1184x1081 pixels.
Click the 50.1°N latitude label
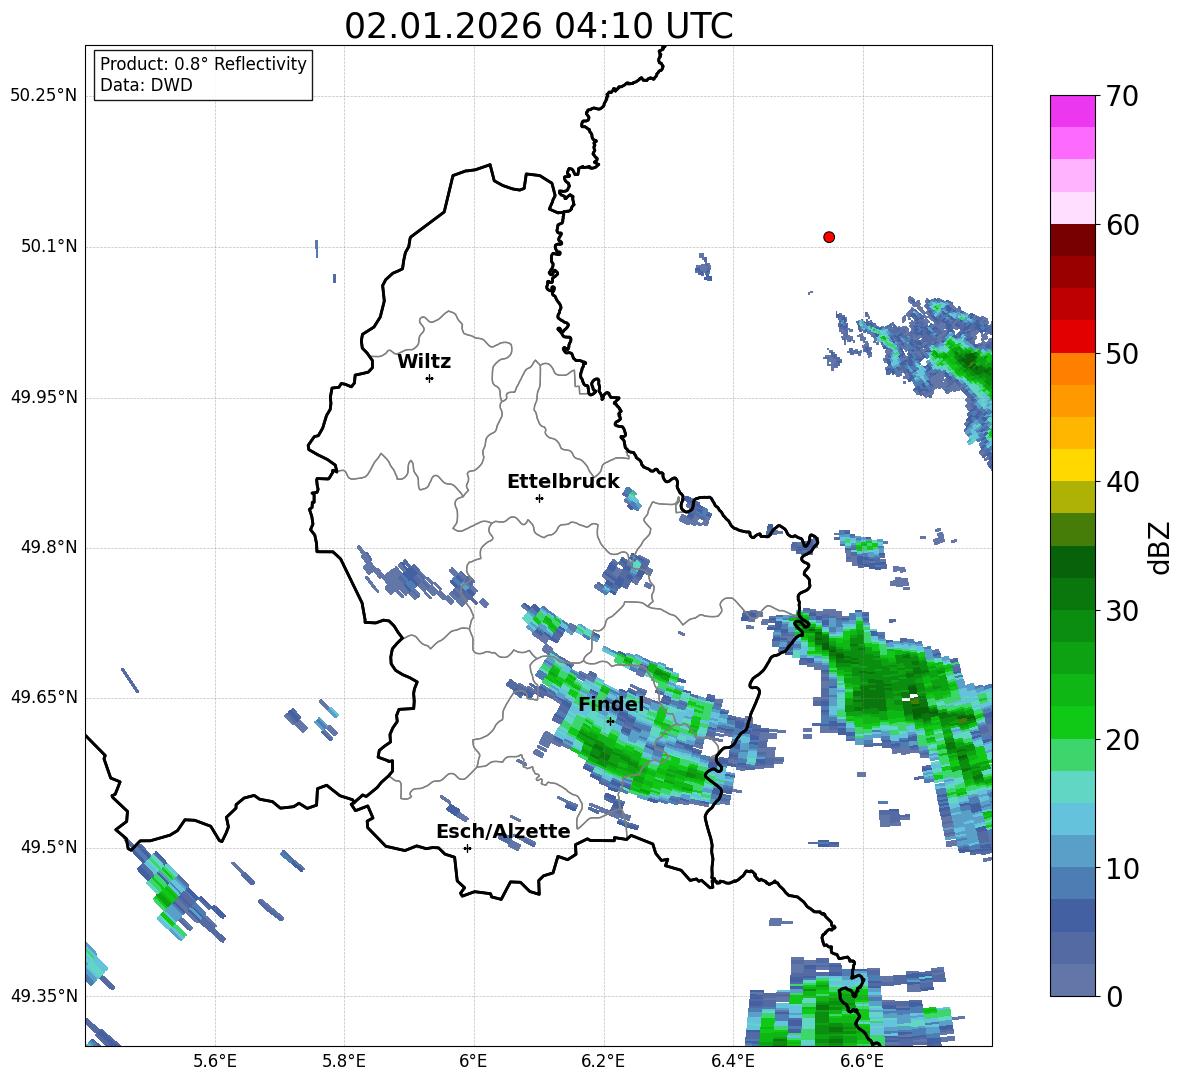coord(49,246)
